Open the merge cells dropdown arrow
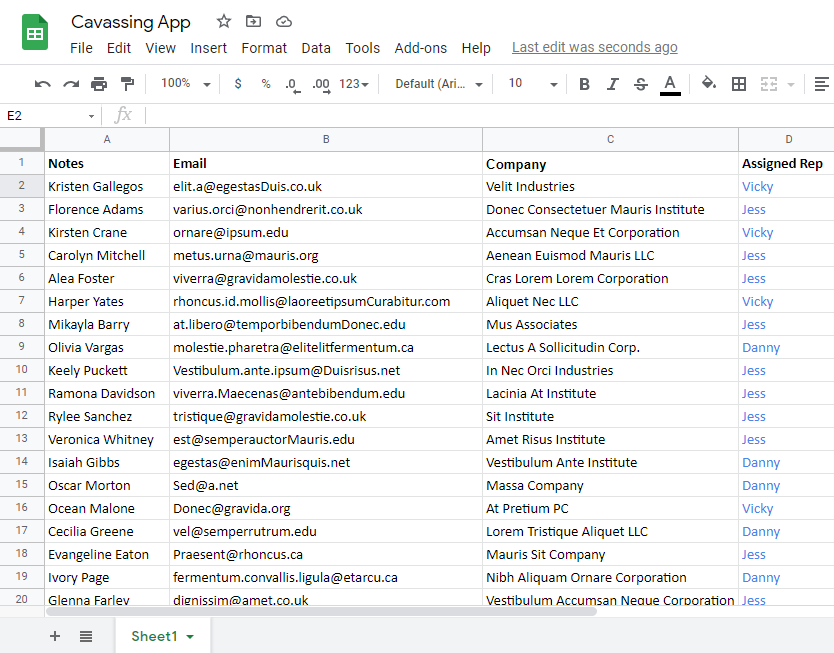 click(791, 85)
